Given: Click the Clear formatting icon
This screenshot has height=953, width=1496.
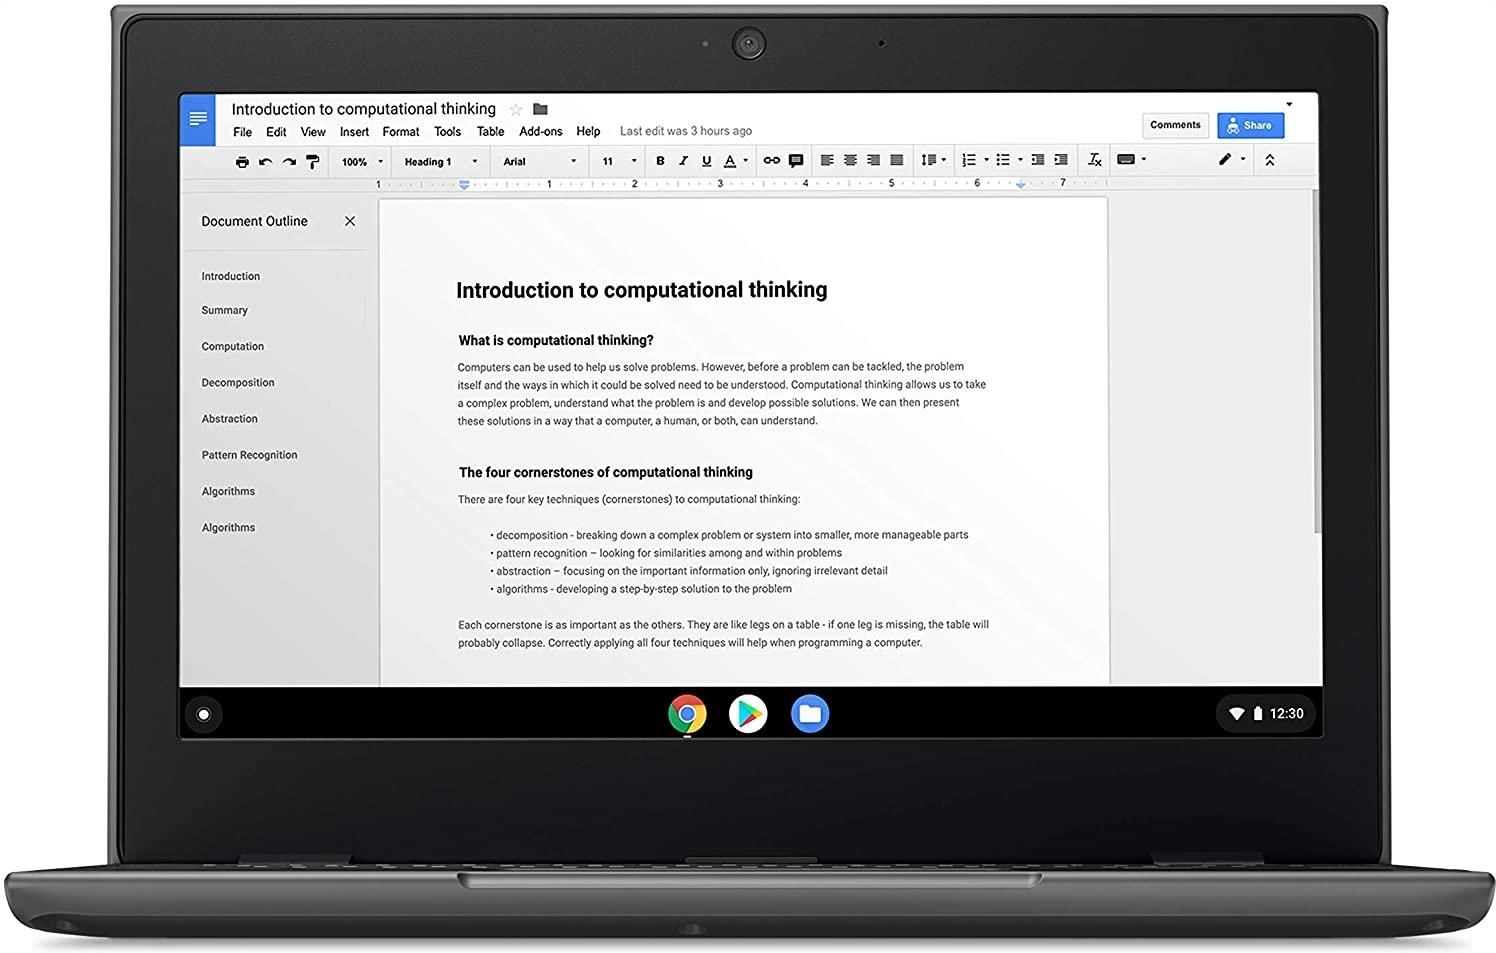Looking at the screenshot, I should 1094,160.
